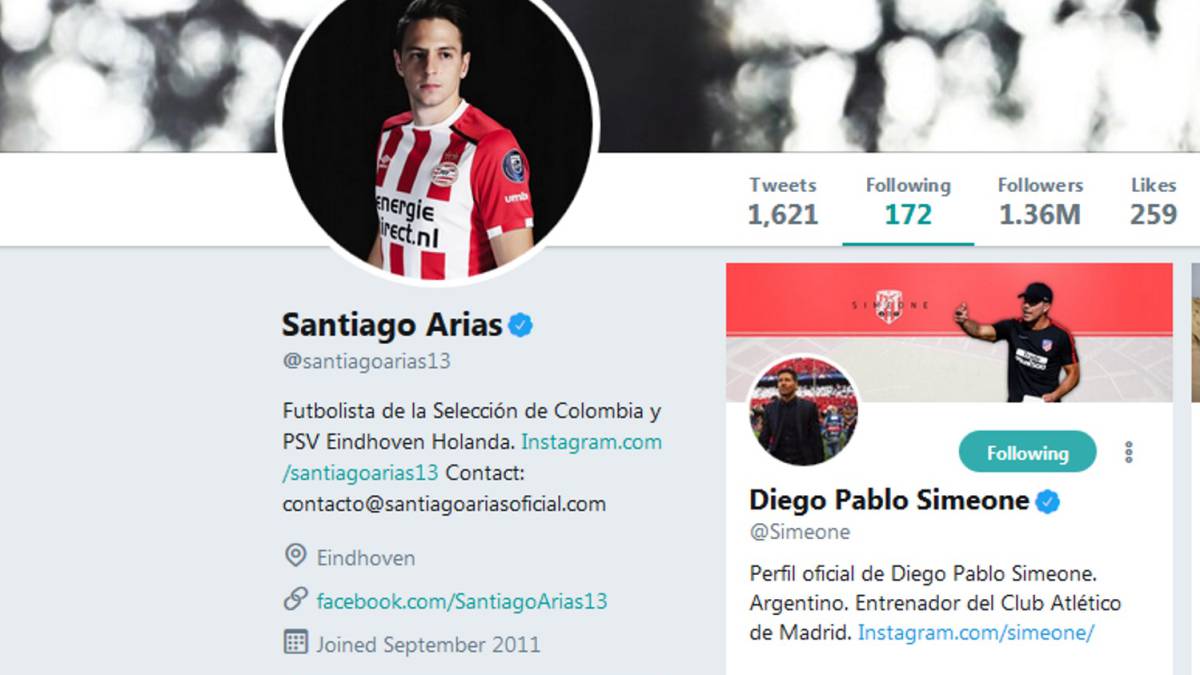This screenshot has width=1200, height=675.
Task: Select the Following tab with 172
Action: (908, 201)
